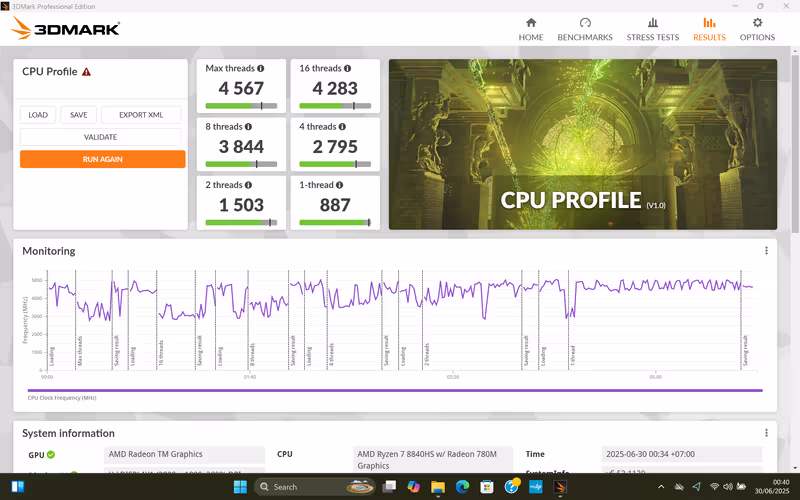Screen dimensions: 800x500
Task: Open the Stress Tests tab
Action: [652, 29]
